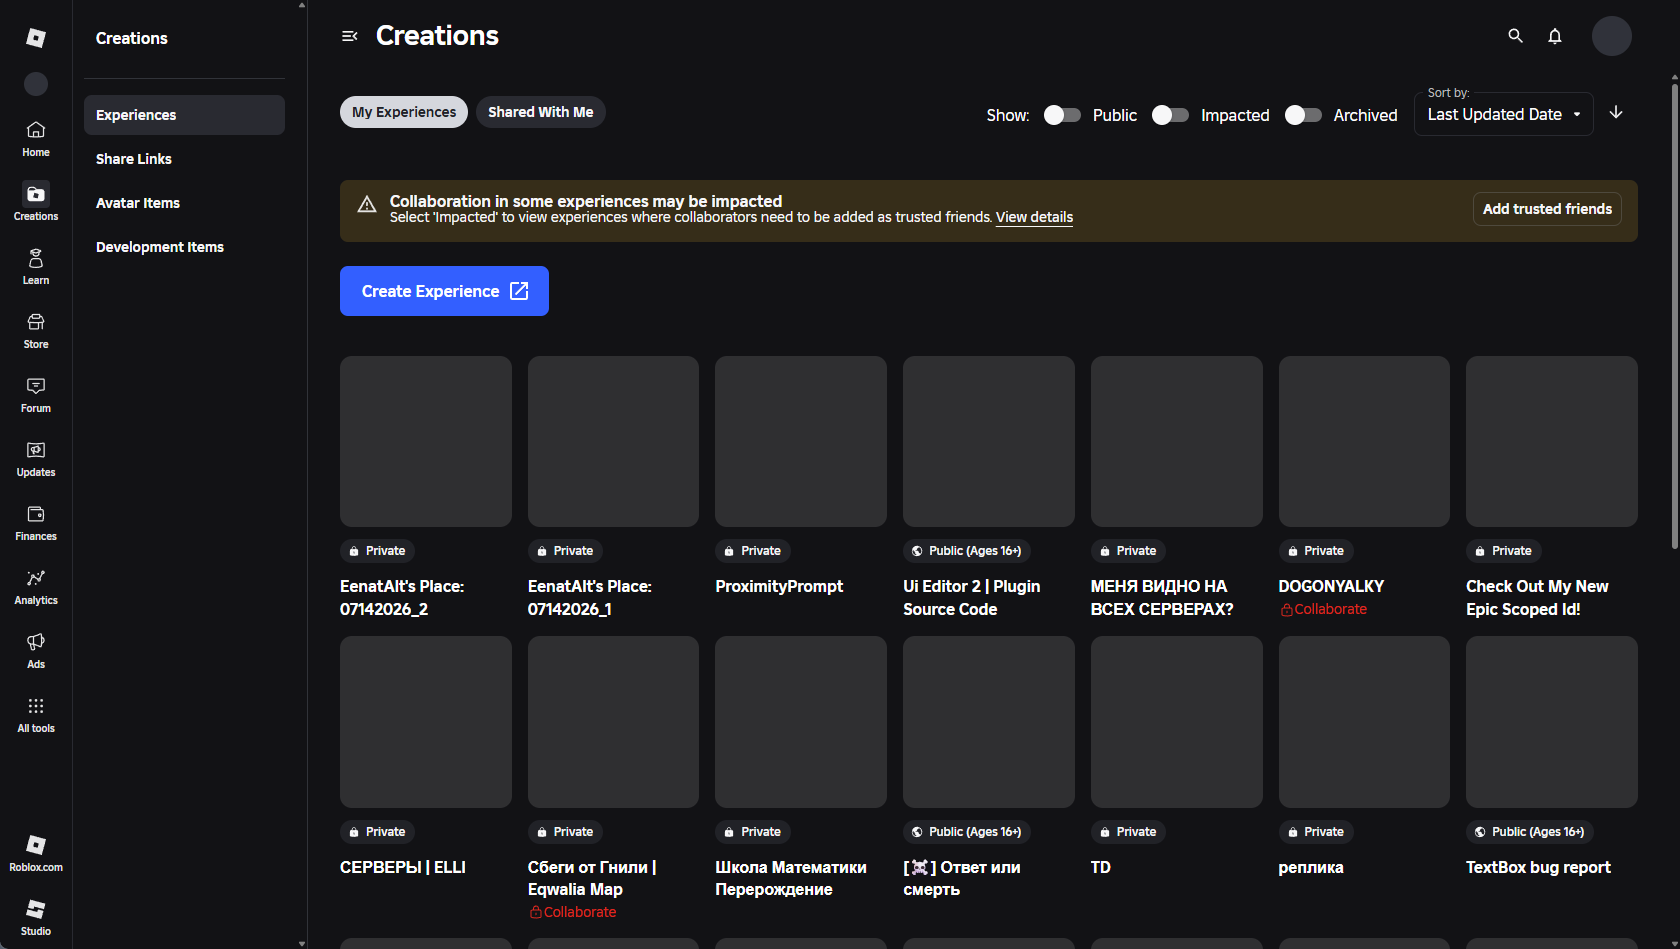View Updates page

click(36, 459)
